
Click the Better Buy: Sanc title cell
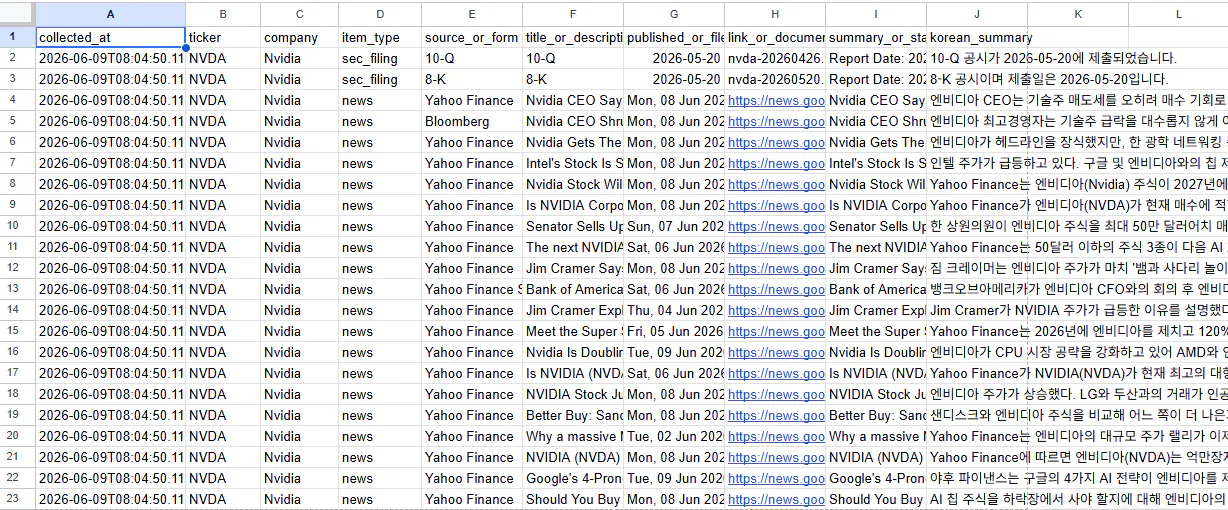click(x=573, y=415)
